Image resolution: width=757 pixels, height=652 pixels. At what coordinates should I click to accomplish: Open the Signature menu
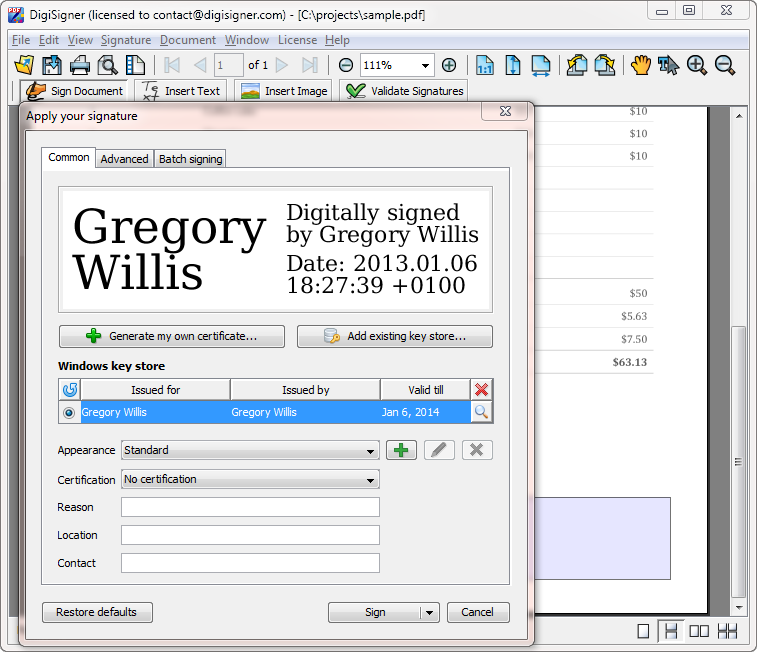point(126,40)
